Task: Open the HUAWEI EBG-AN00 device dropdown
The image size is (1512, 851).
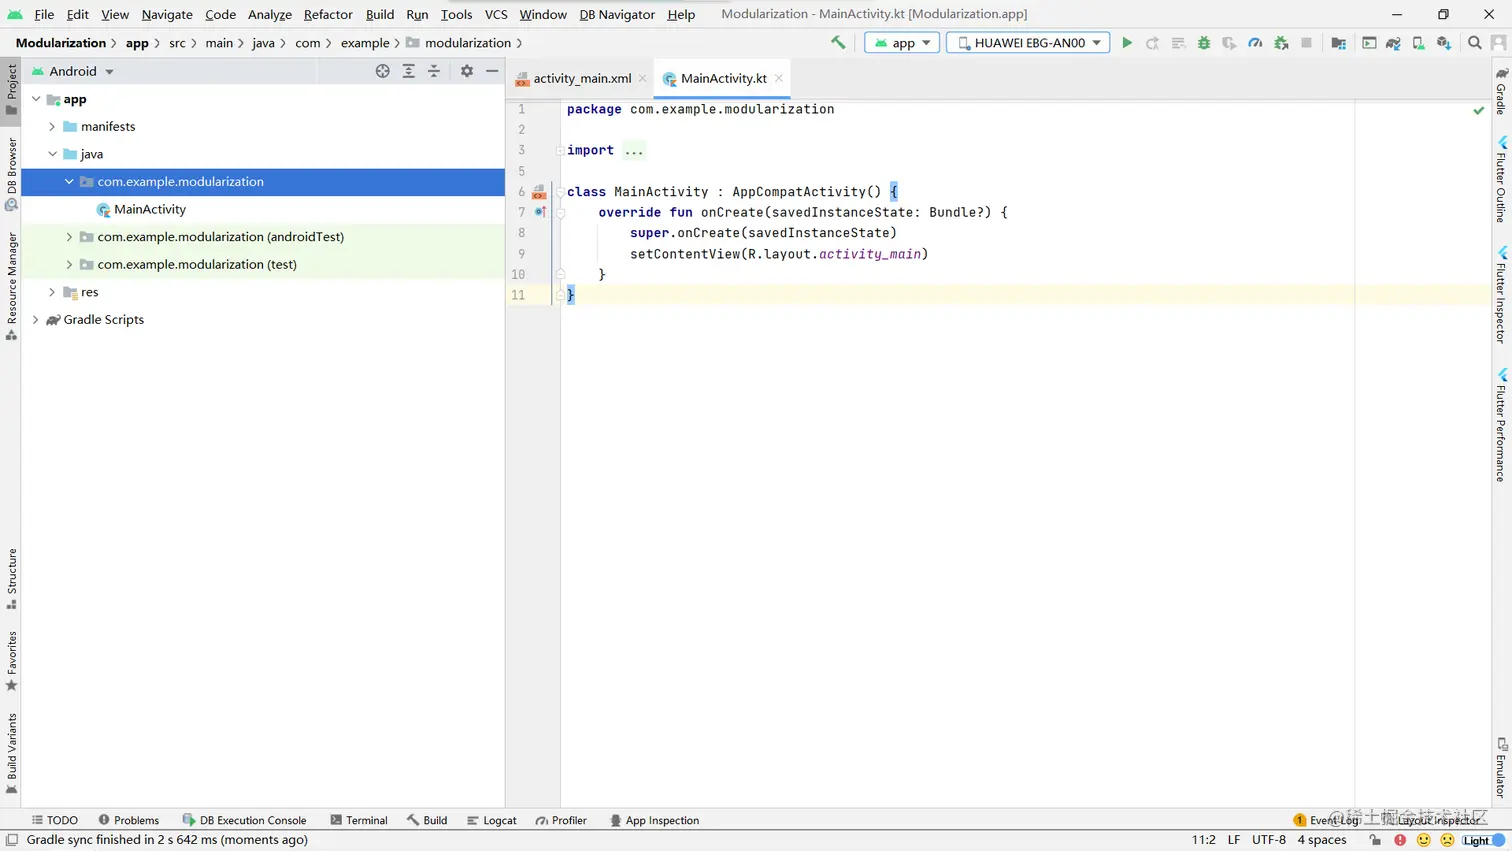Action: click(x=1028, y=43)
